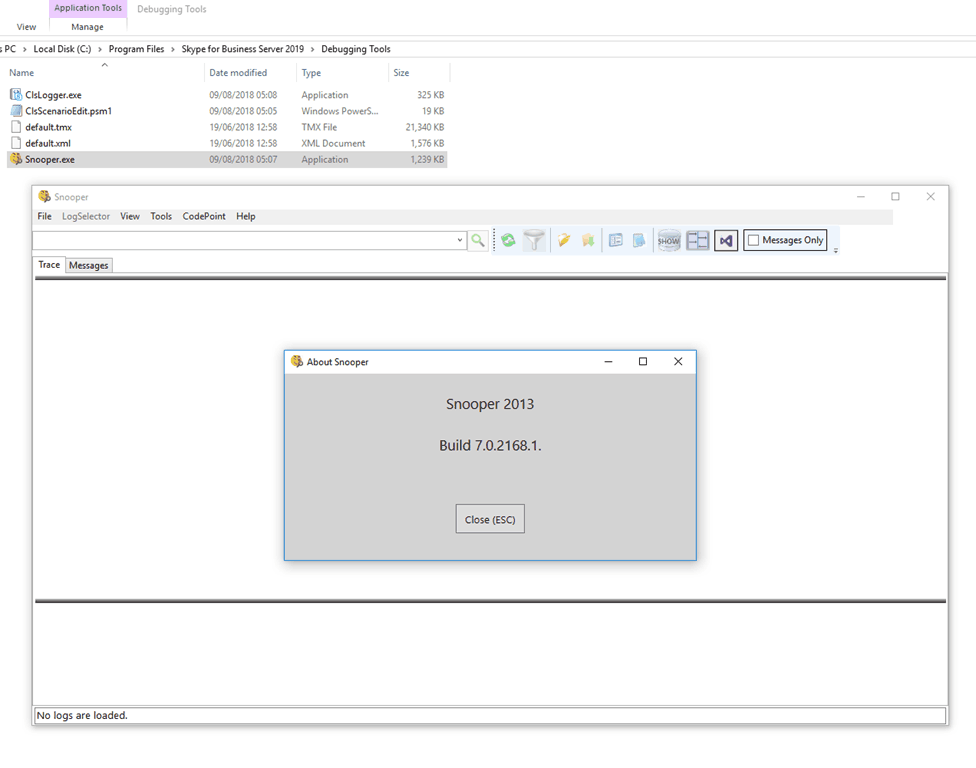This screenshot has height=768, width=976.
Task: Open the search box dropdown arrow
Action: coord(460,240)
